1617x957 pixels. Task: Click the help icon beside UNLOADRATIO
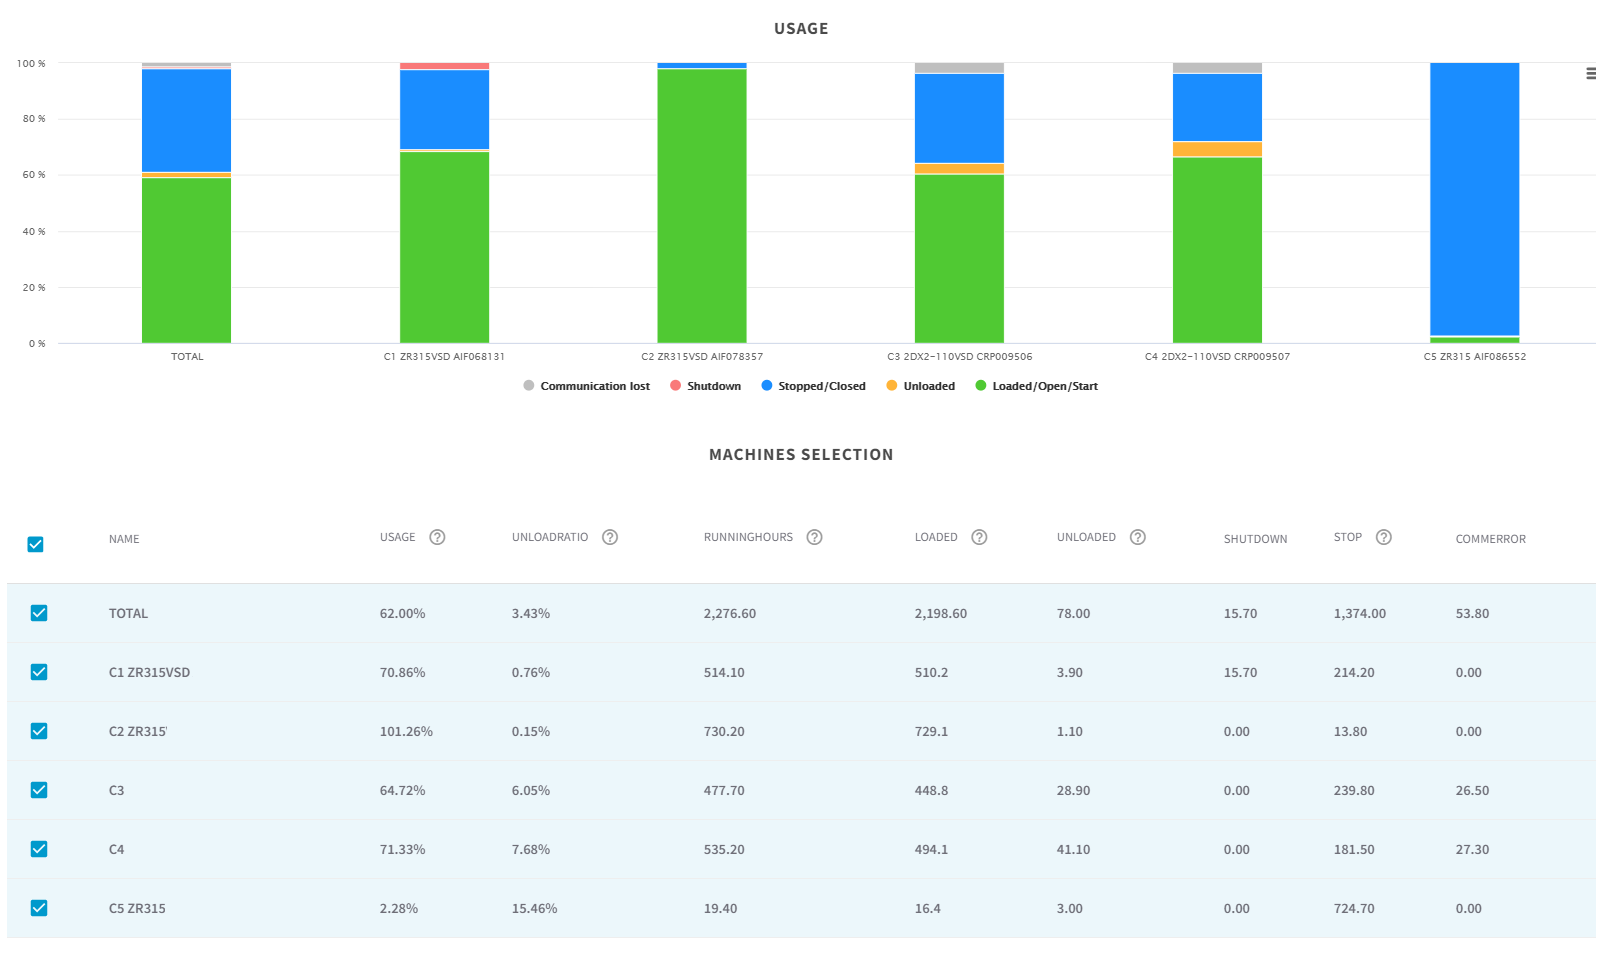pos(610,537)
